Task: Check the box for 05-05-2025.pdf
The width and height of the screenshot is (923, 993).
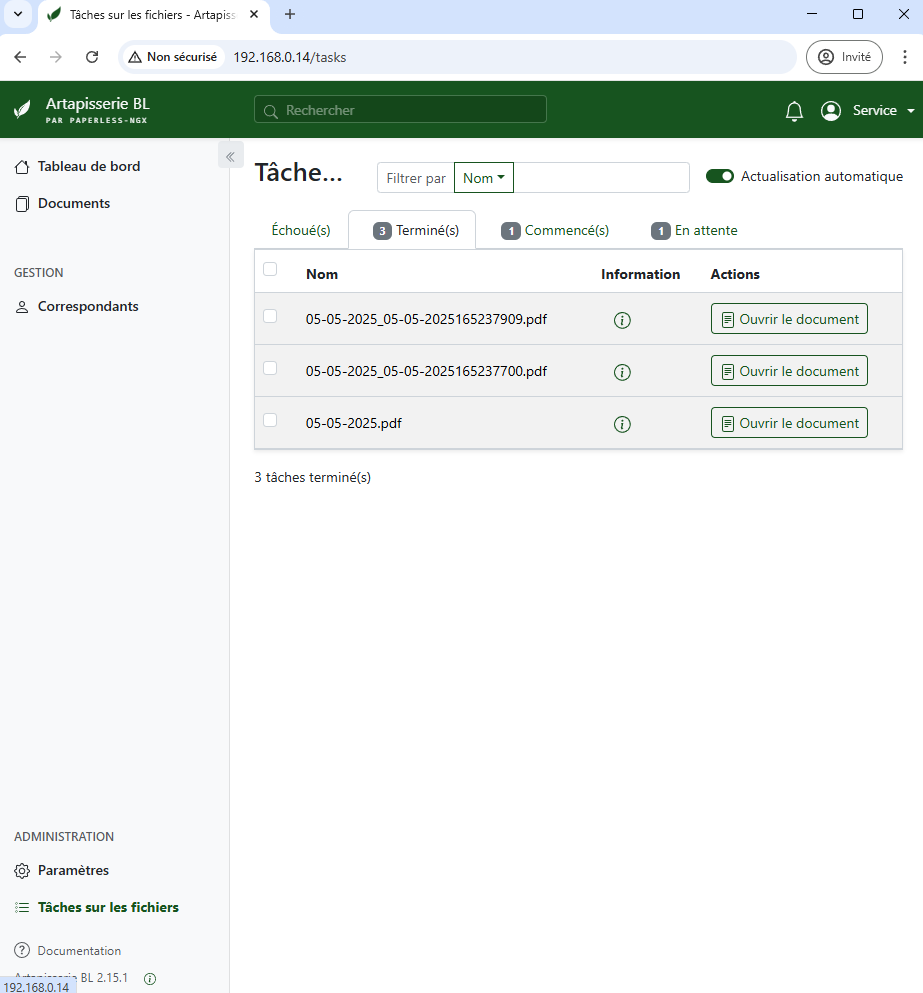Action: click(x=269, y=420)
